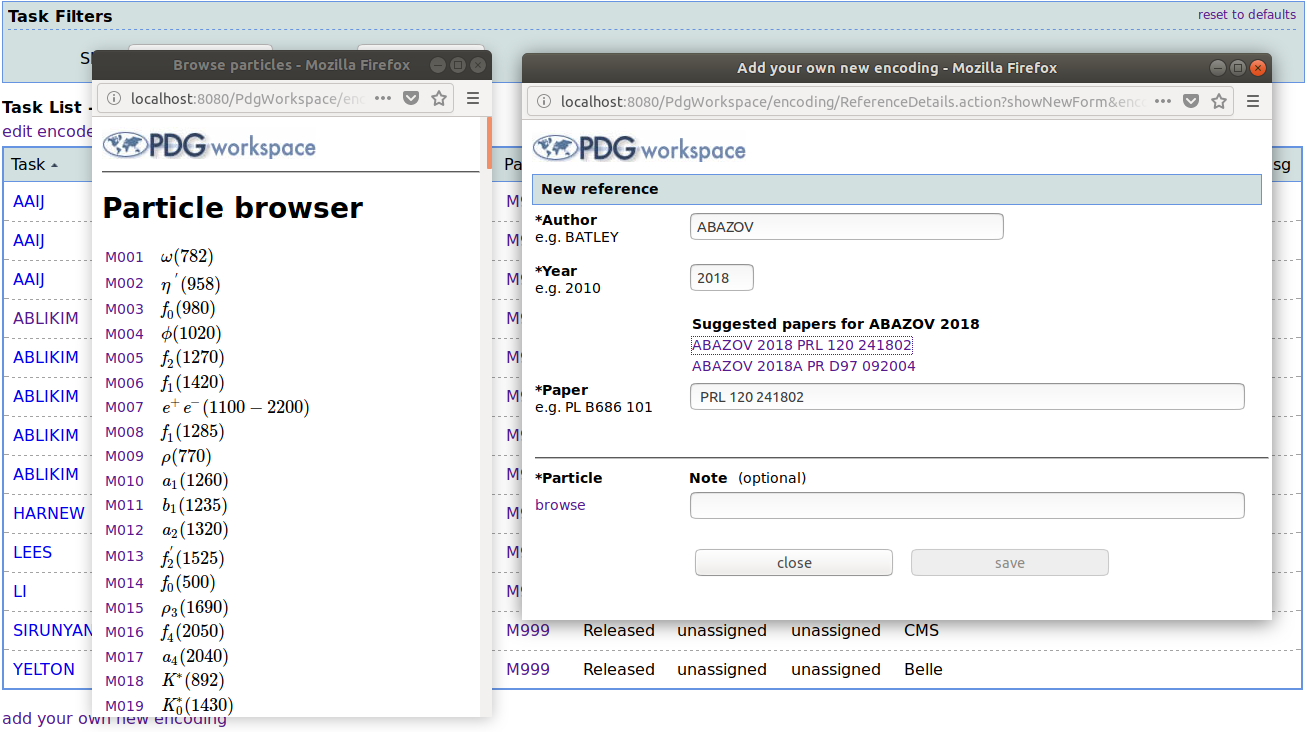Select particle M012 a2(1320)
The height and width of the screenshot is (732, 1306).
[125, 530]
